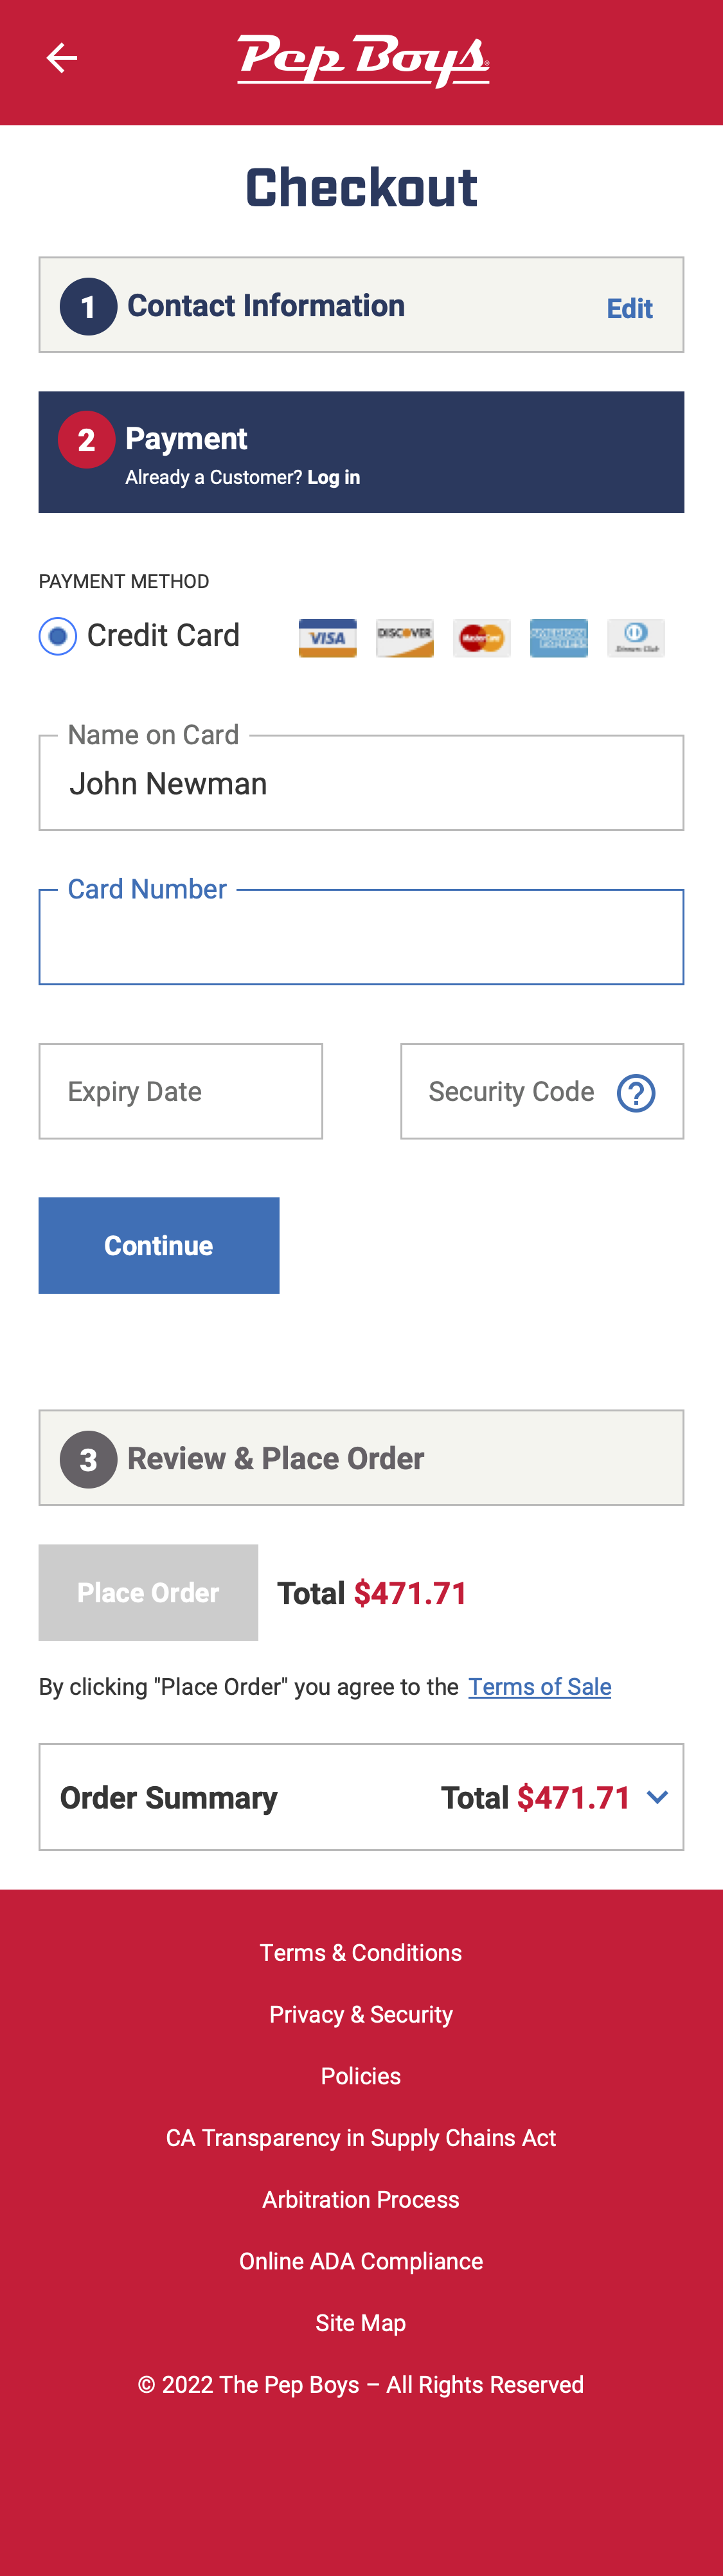Click the Expiry Date field
723x2576 pixels.
point(180,1092)
